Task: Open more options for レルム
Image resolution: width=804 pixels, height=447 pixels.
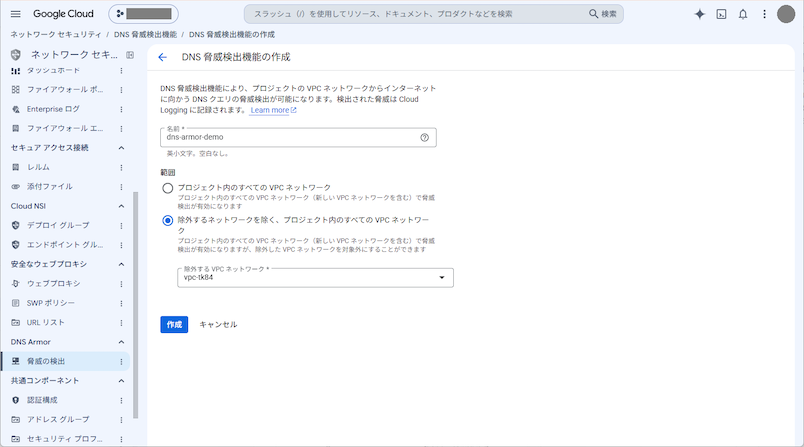Action: point(122,168)
